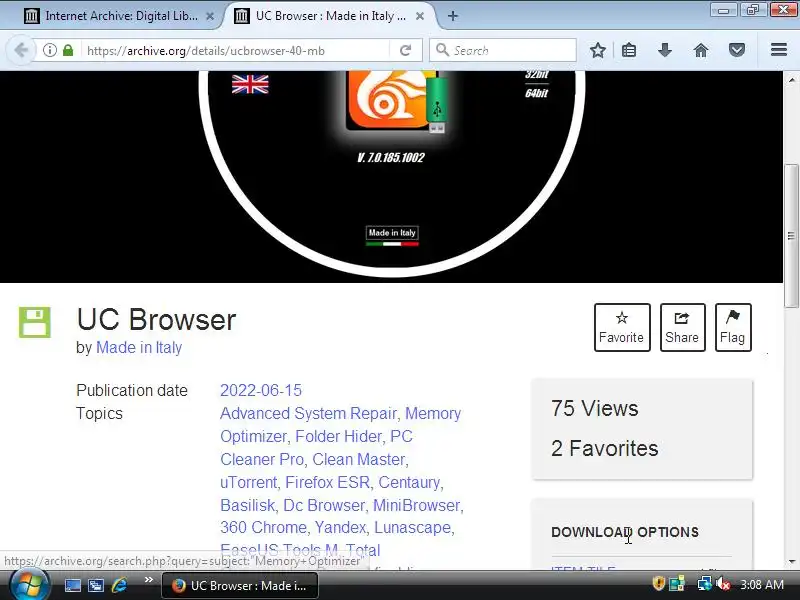The height and width of the screenshot is (600, 800).
Task: Close the Internet Archive: Digital Library tab
Action: pyautogui.click(x=210, y=16)
